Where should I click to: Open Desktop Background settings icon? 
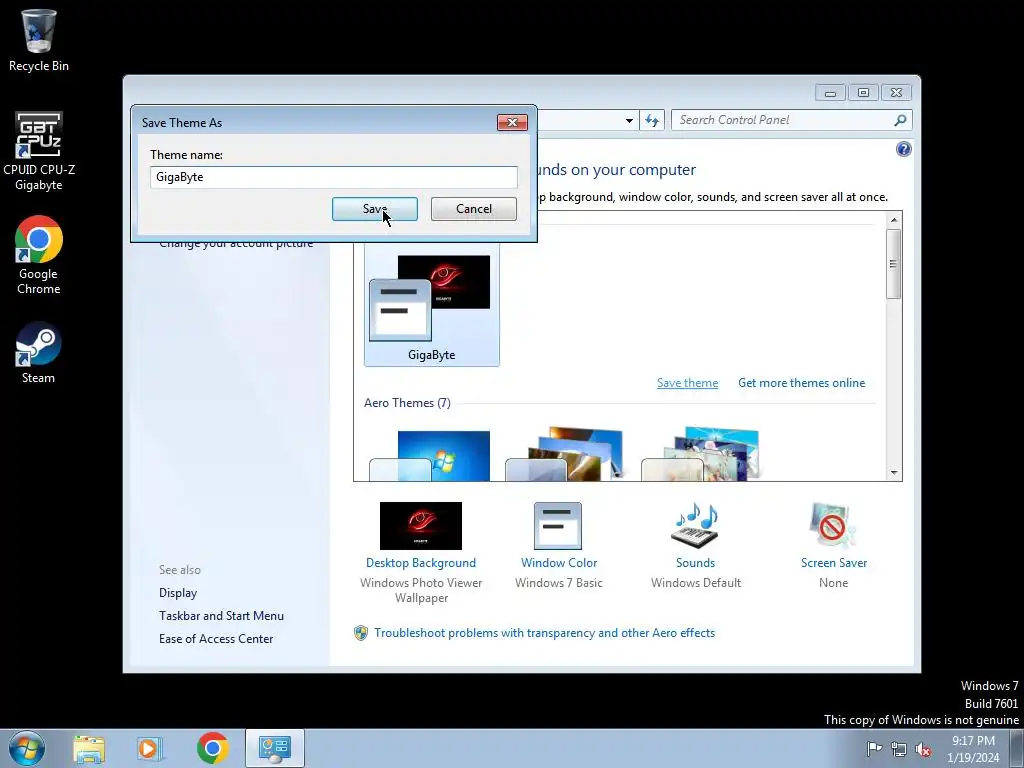click(421, 526)
